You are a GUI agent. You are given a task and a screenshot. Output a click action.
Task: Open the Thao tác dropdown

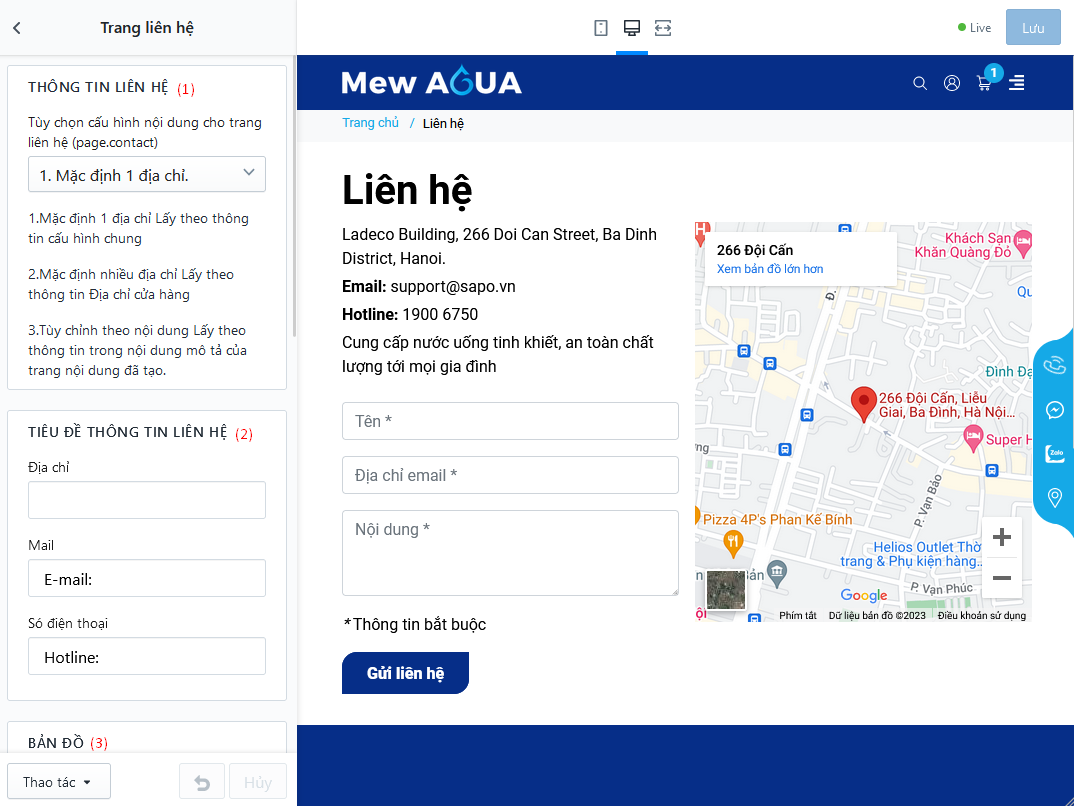coord(59,781)
